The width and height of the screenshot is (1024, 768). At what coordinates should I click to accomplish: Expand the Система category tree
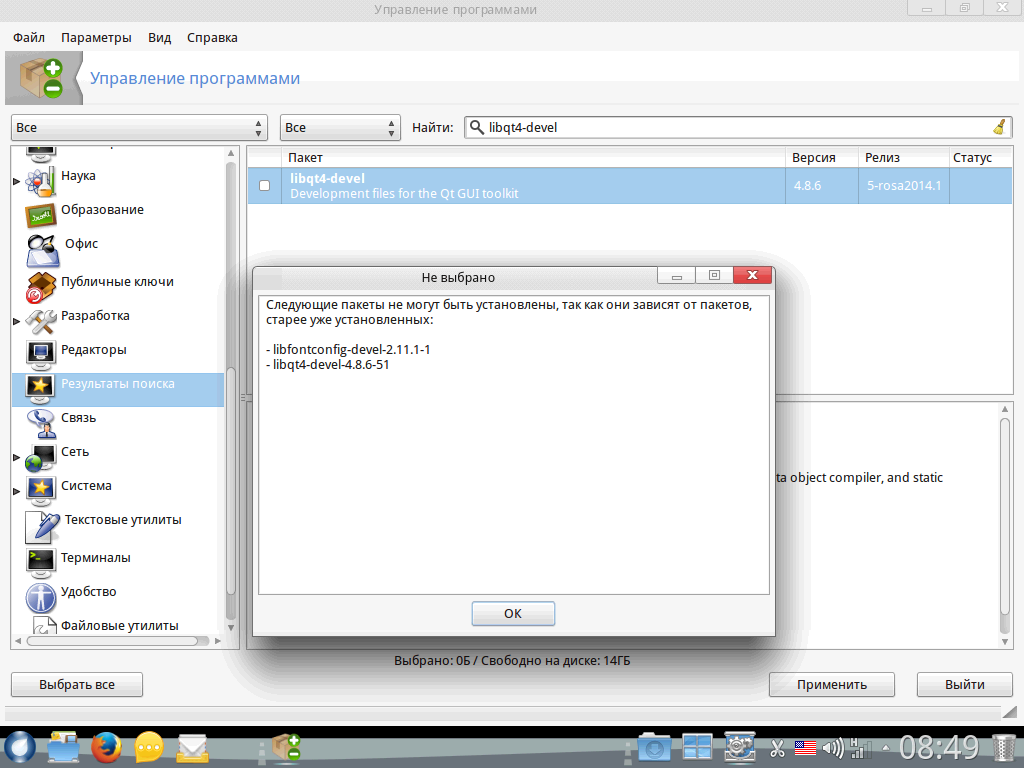click(16, 491)
